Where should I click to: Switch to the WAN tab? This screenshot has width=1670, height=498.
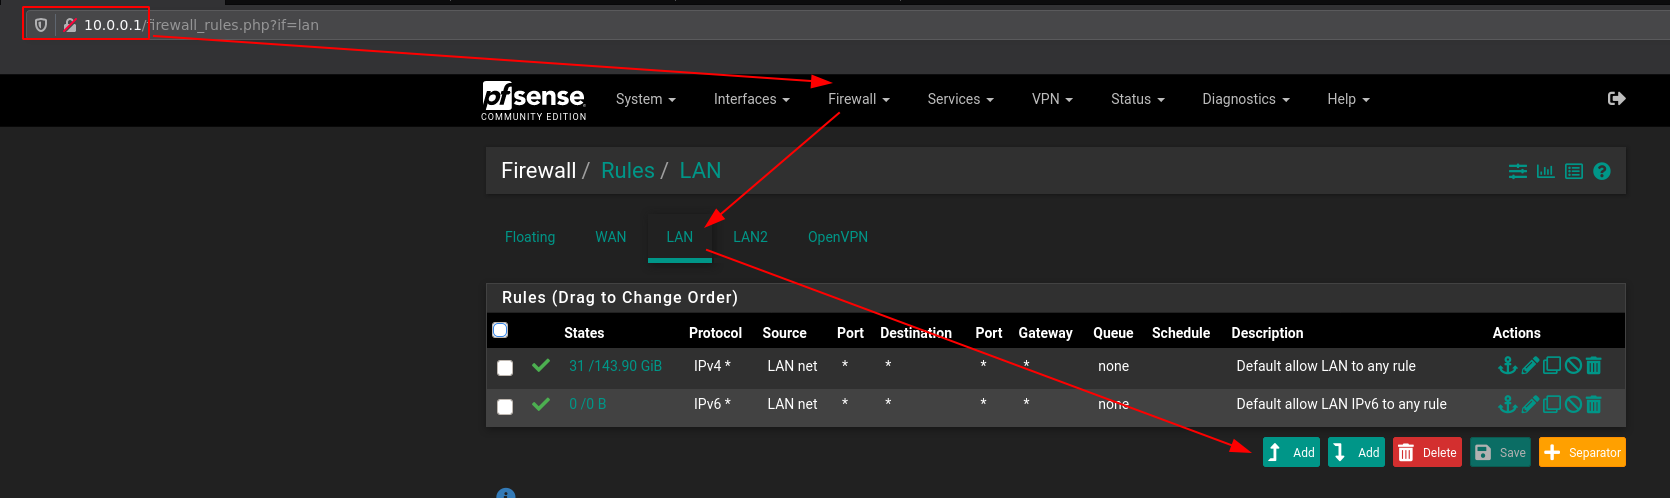pyautogui.click(x=611, y=237)
